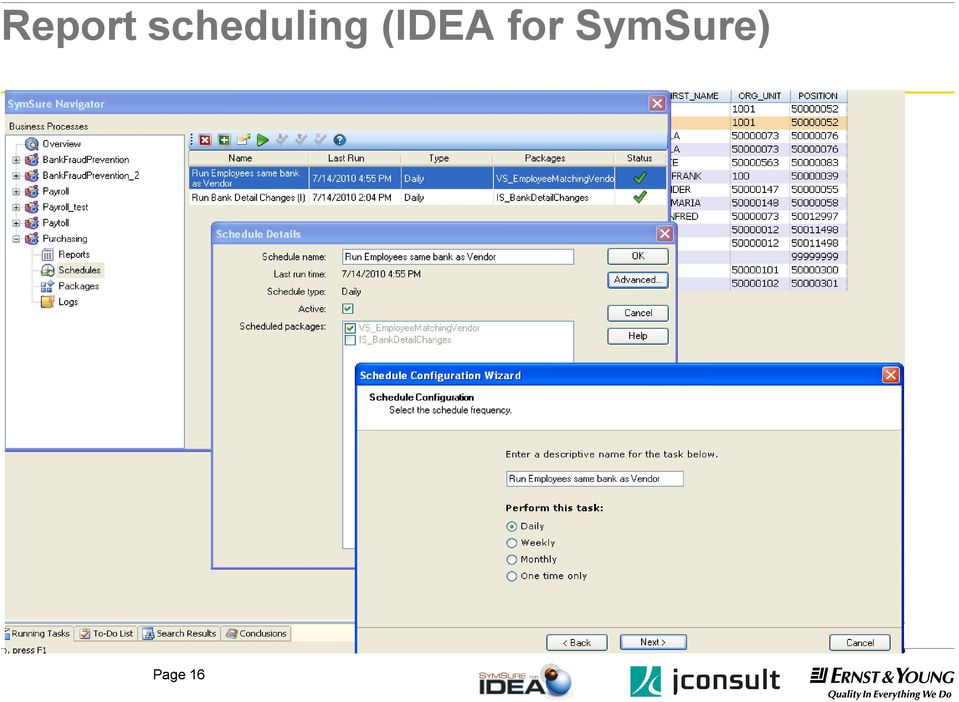Viewport: 959px width, 702px height.
Task: Click the Packages icon in the tree
Action: pyautogui.click(x=47, y=286)
